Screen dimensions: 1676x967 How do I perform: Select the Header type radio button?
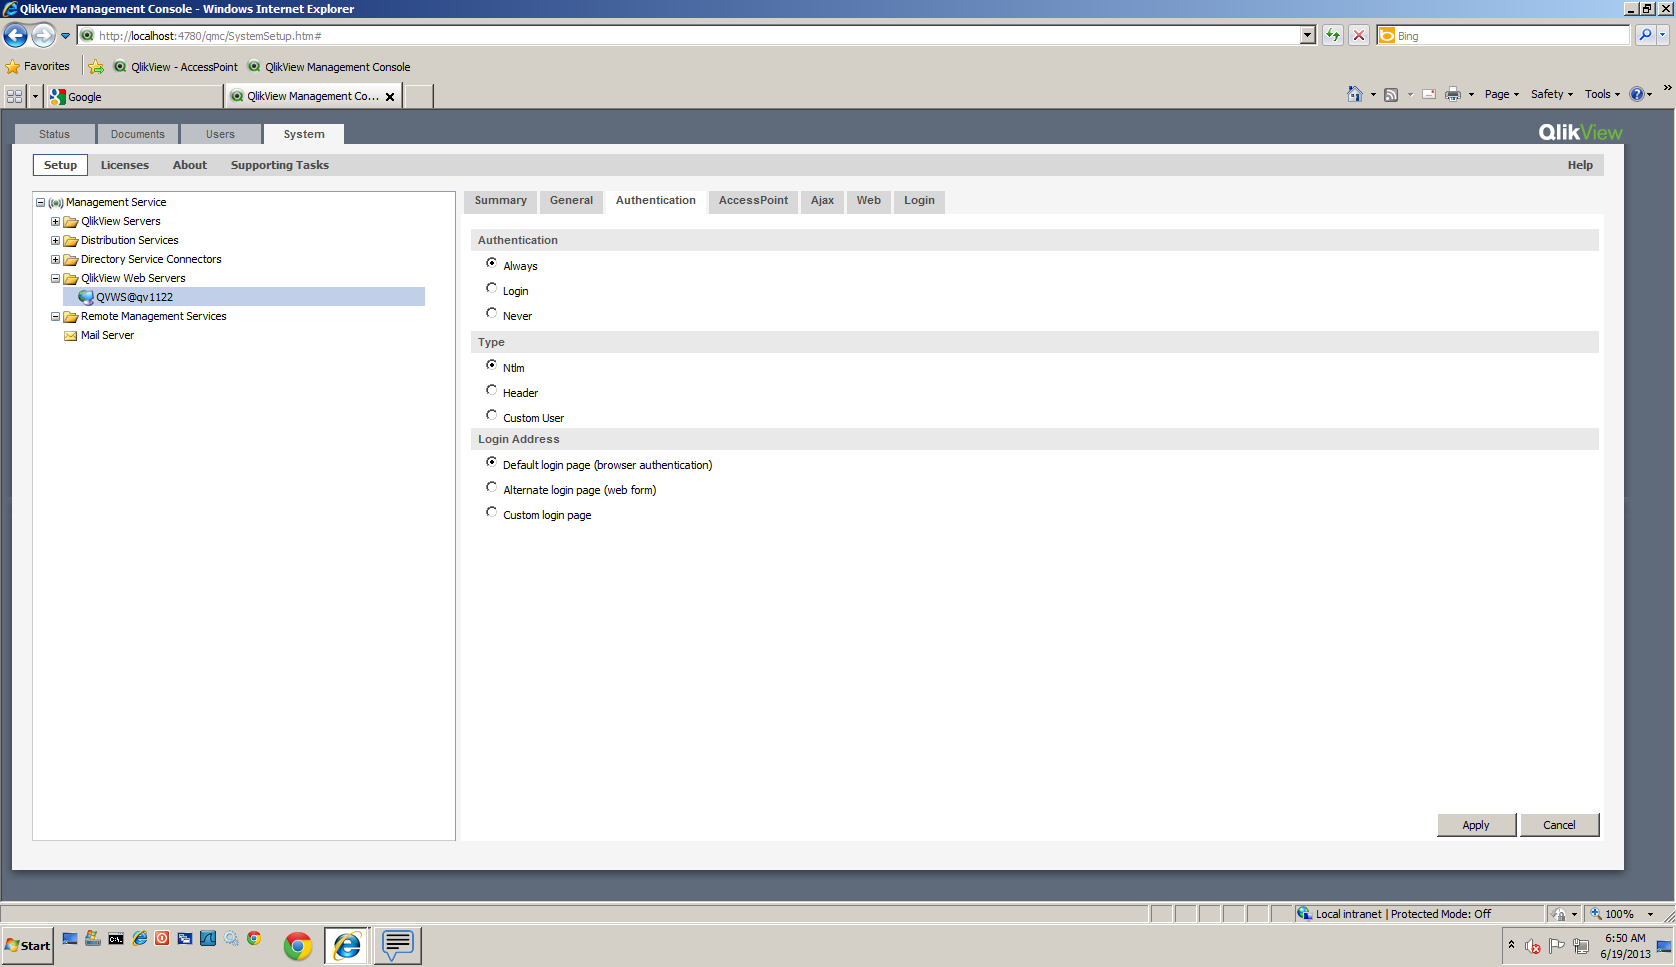click(491, 390)
